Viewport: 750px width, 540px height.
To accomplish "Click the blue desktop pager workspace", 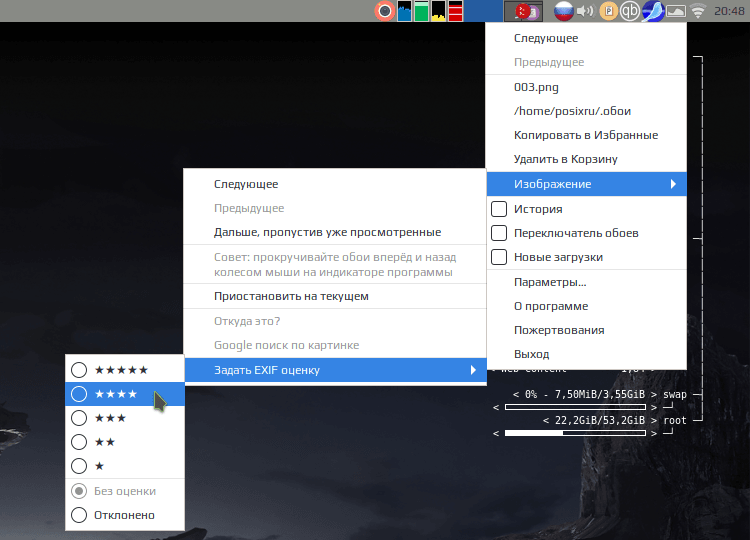I will tap(484, 11).
